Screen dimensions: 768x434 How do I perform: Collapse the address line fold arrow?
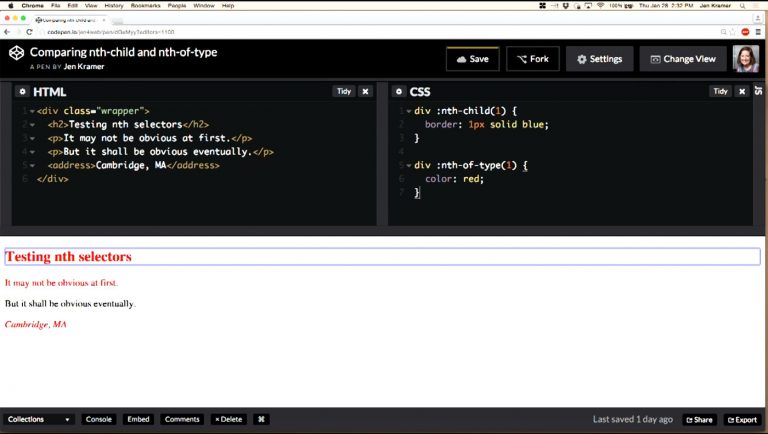[32, 166]
